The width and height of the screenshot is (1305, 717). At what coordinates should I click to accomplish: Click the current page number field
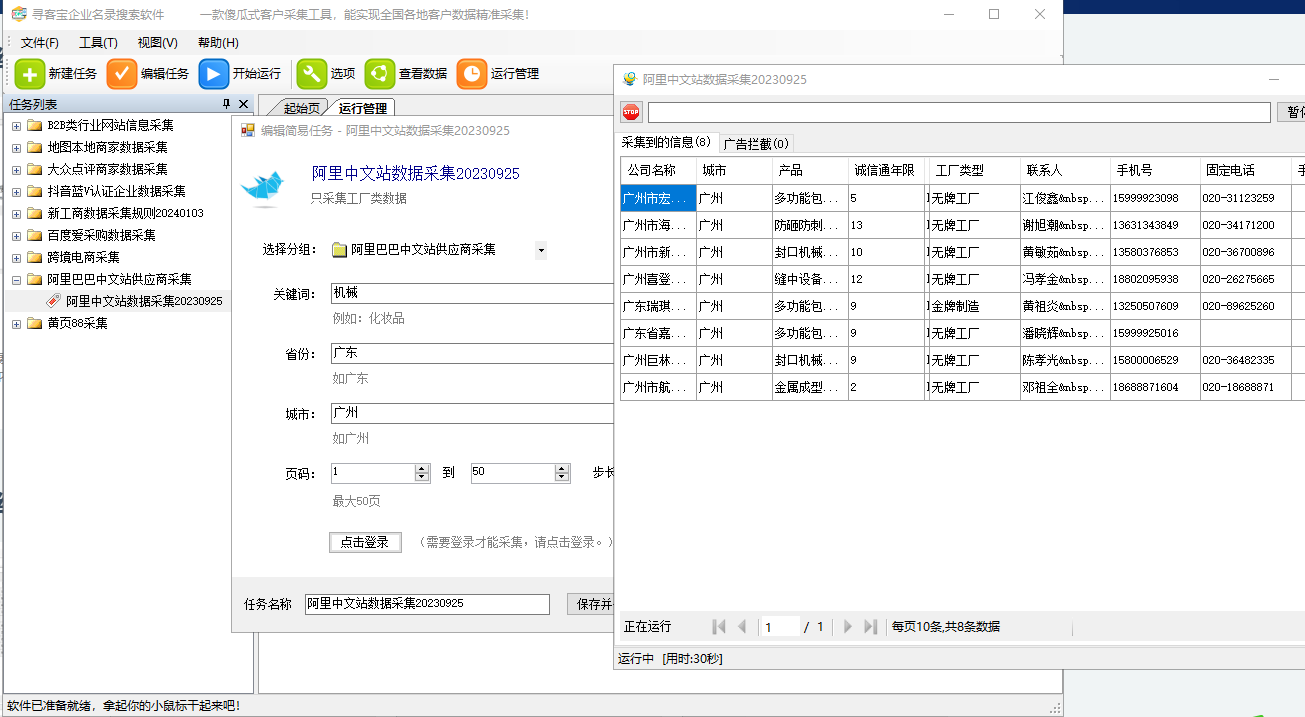point(780,627)
